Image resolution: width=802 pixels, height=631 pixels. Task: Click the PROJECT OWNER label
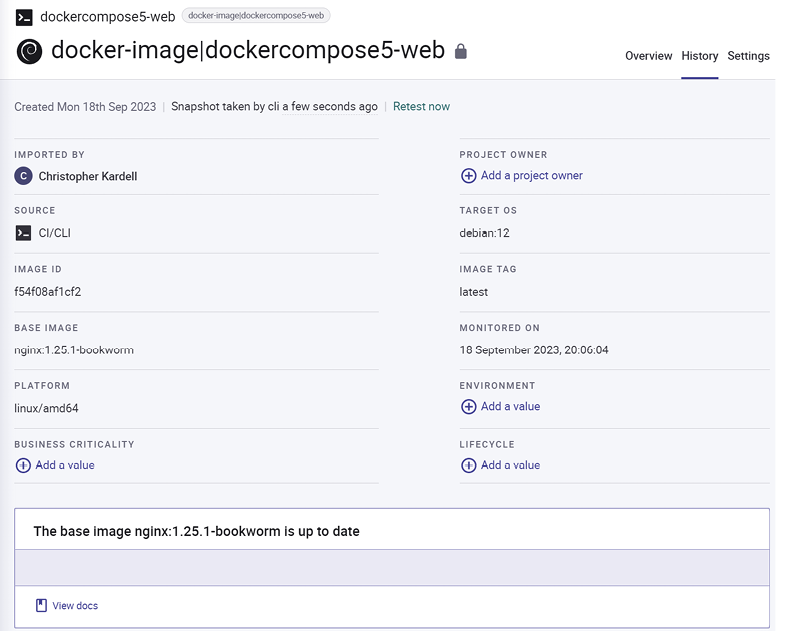tap(503, 154)
